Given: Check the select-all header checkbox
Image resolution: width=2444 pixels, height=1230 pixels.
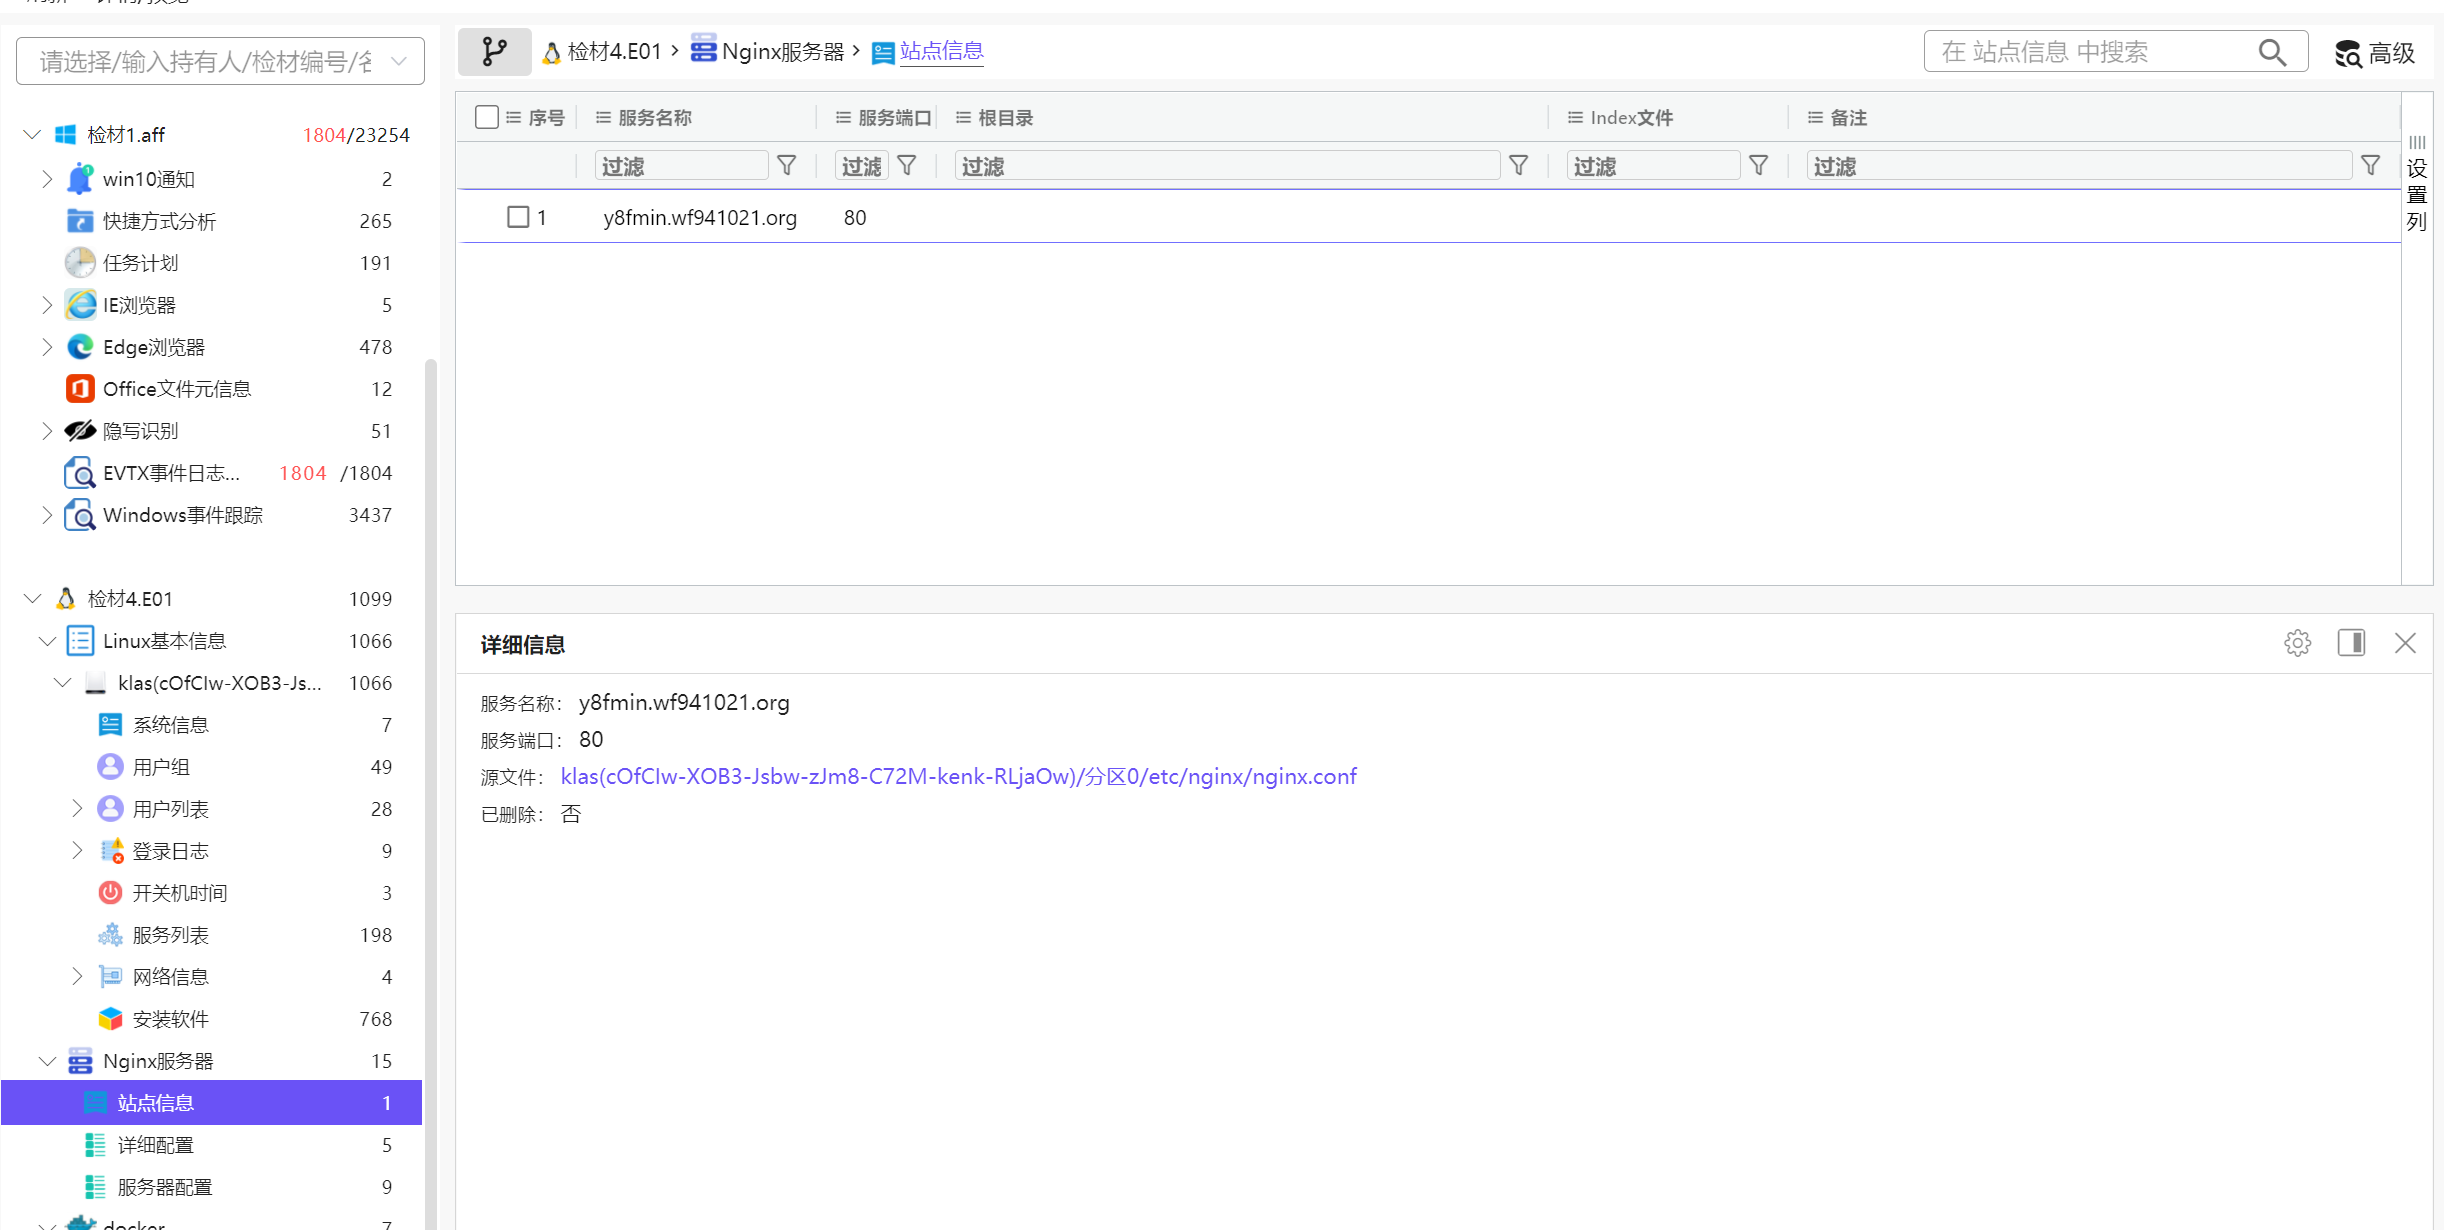Looking at the screenshot, I should click(487, 117).
